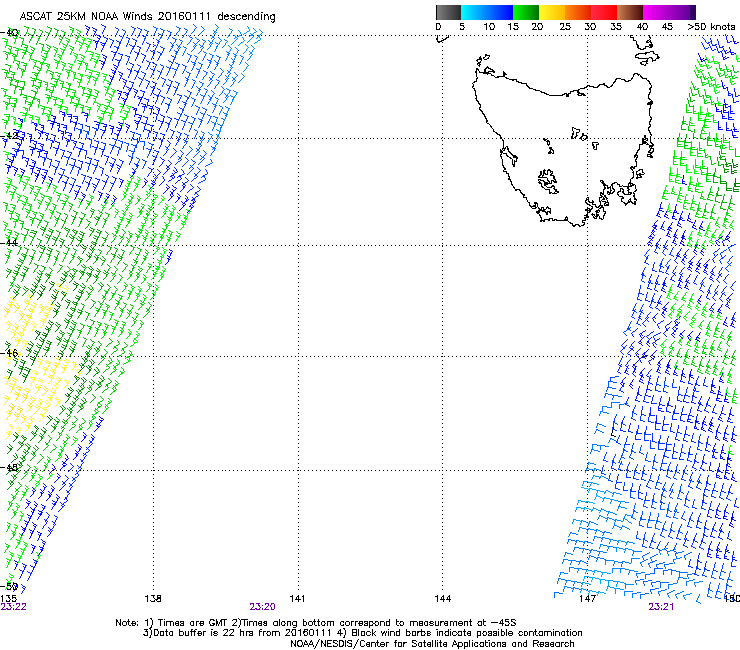Click the small islands northeast of Tasmania
The image size is (740, 650).
pyautogui.click(x=646, y=51)
